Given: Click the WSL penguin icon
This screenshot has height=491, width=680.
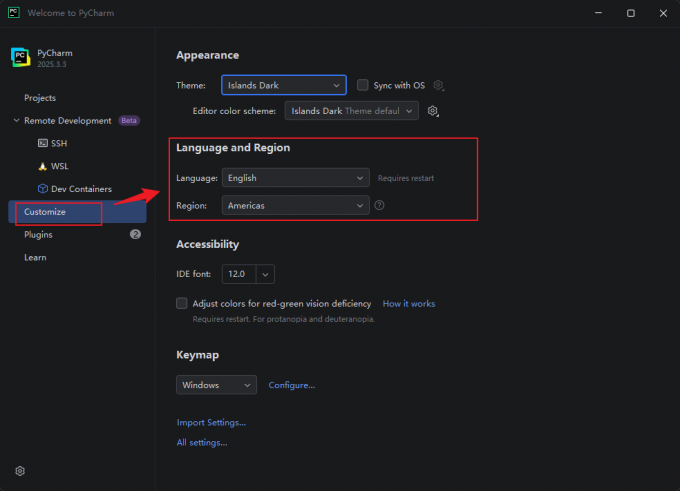Looking at the screenshot, I should point(42,166).
